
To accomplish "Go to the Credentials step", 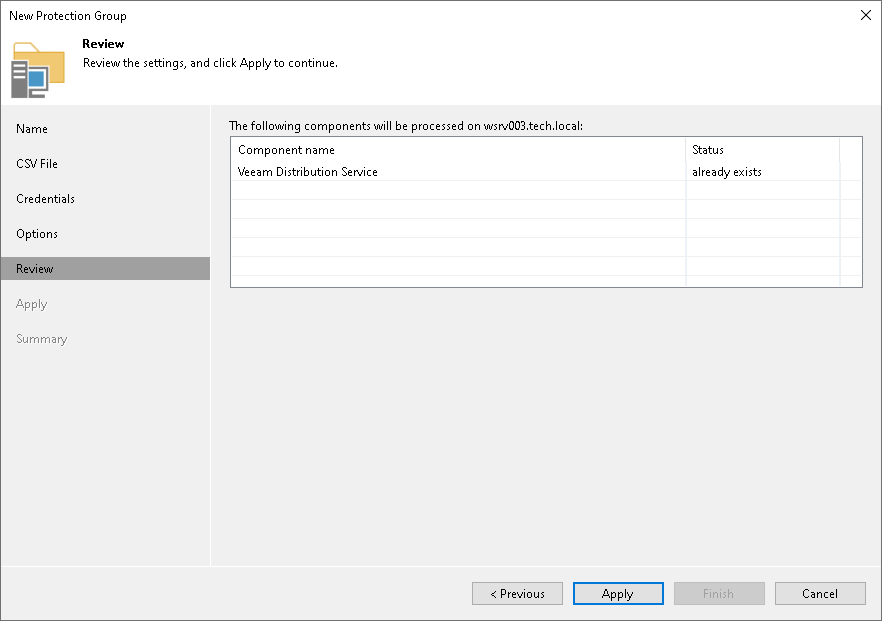I will (x=45, y=199).
